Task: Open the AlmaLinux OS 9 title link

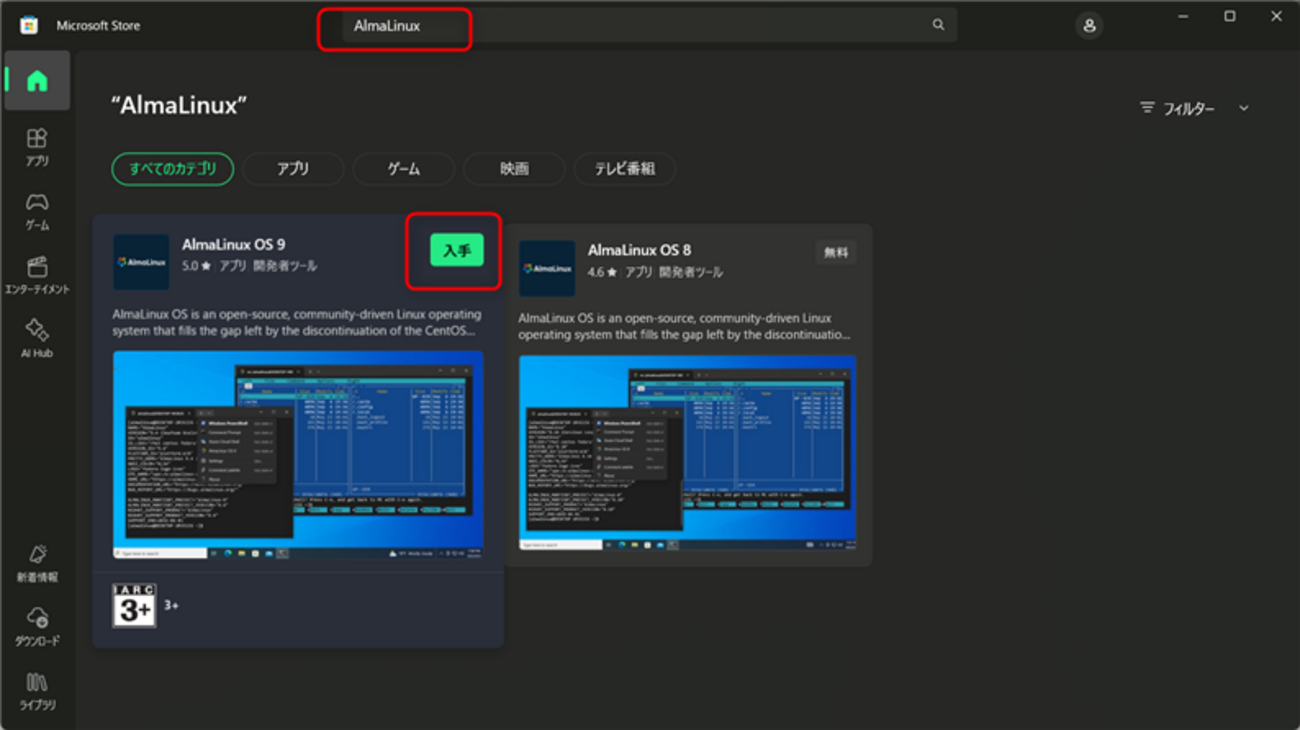Action: 234,244
